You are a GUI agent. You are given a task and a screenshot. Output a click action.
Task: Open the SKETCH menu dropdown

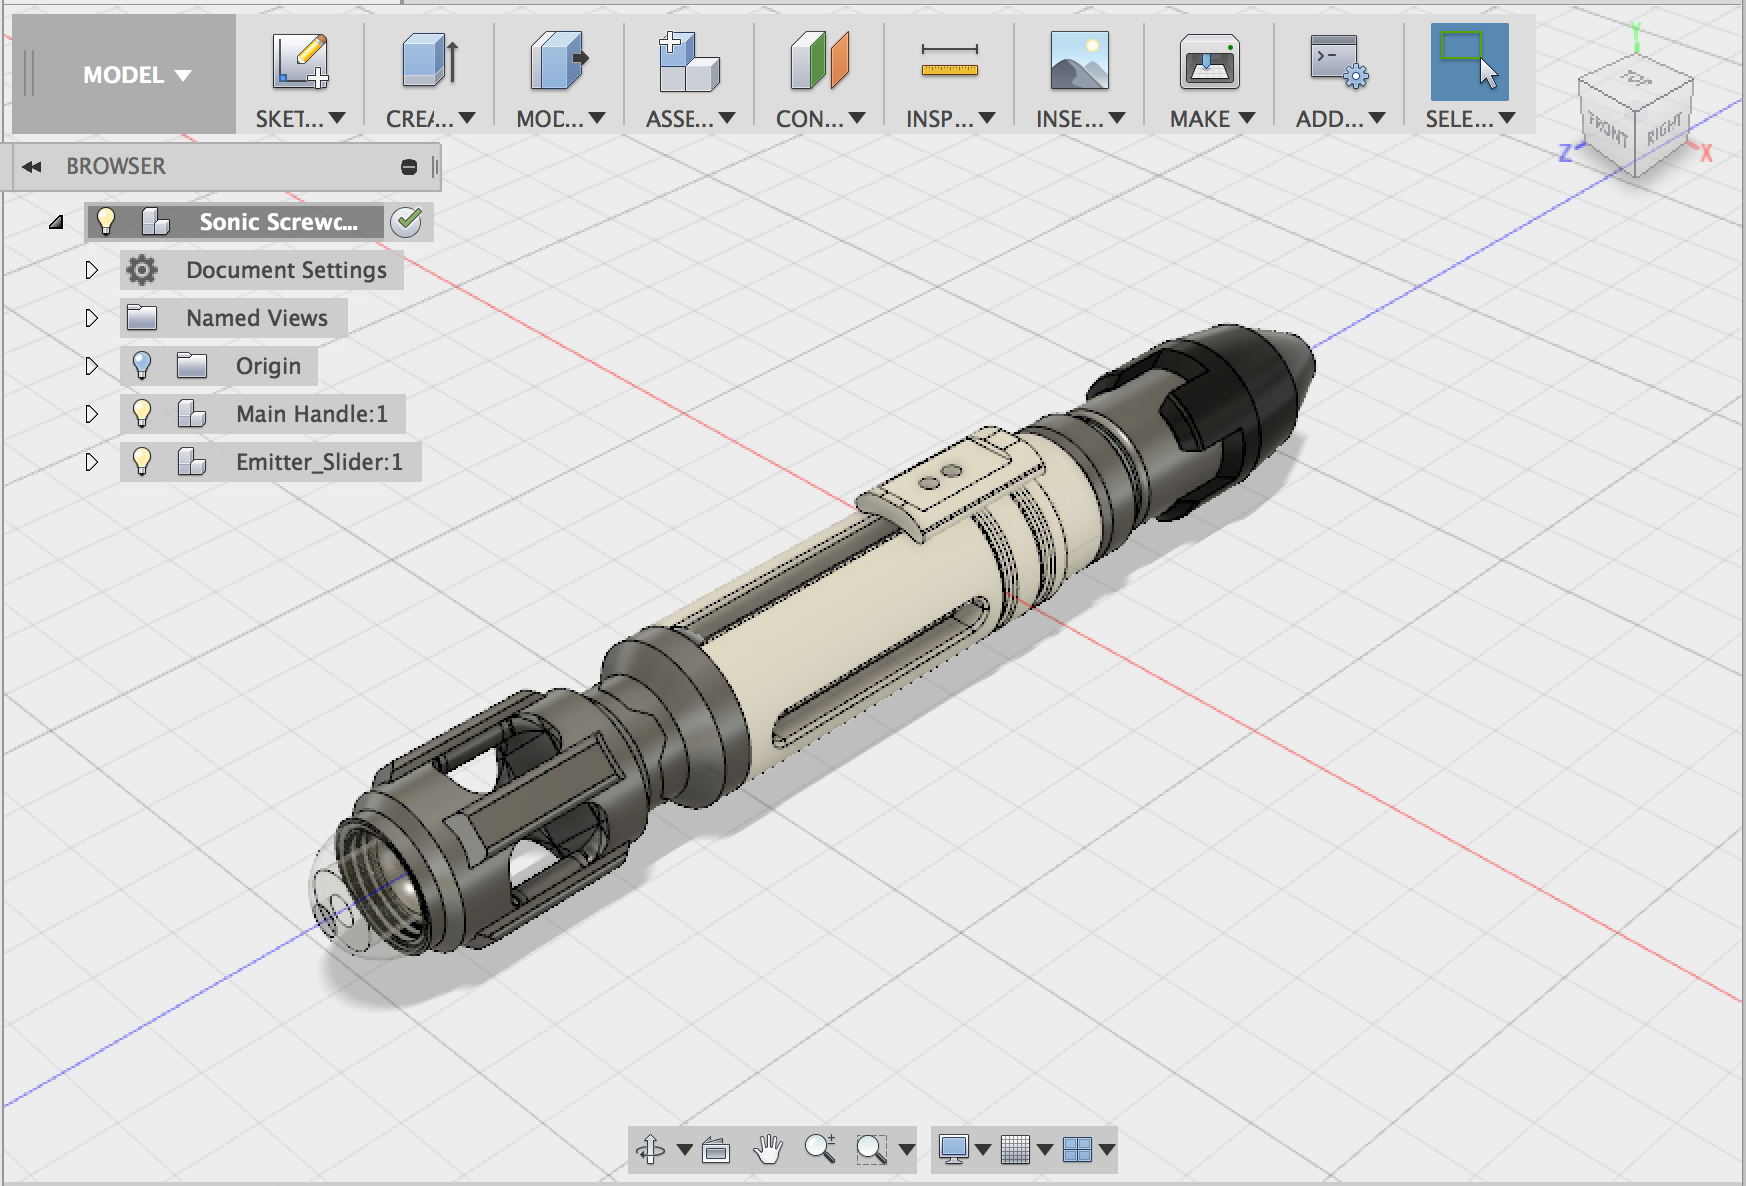[x=300, y=119]
